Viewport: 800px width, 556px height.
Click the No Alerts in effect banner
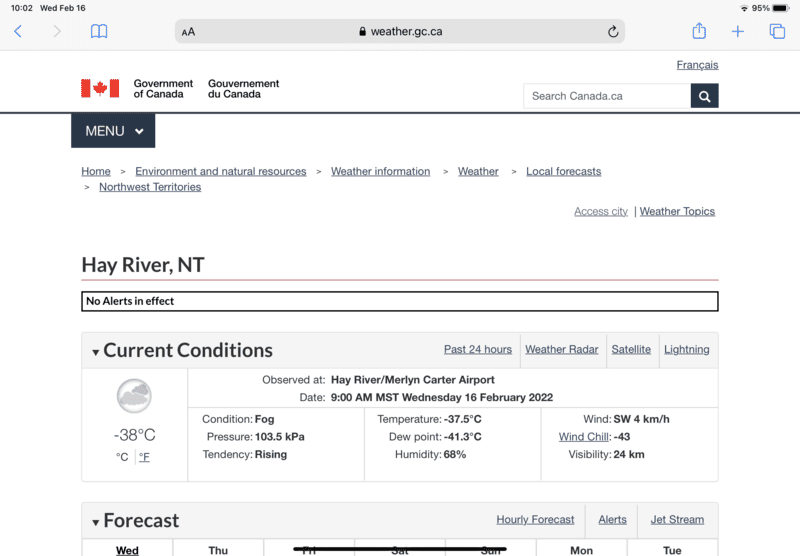coord(400,301)
